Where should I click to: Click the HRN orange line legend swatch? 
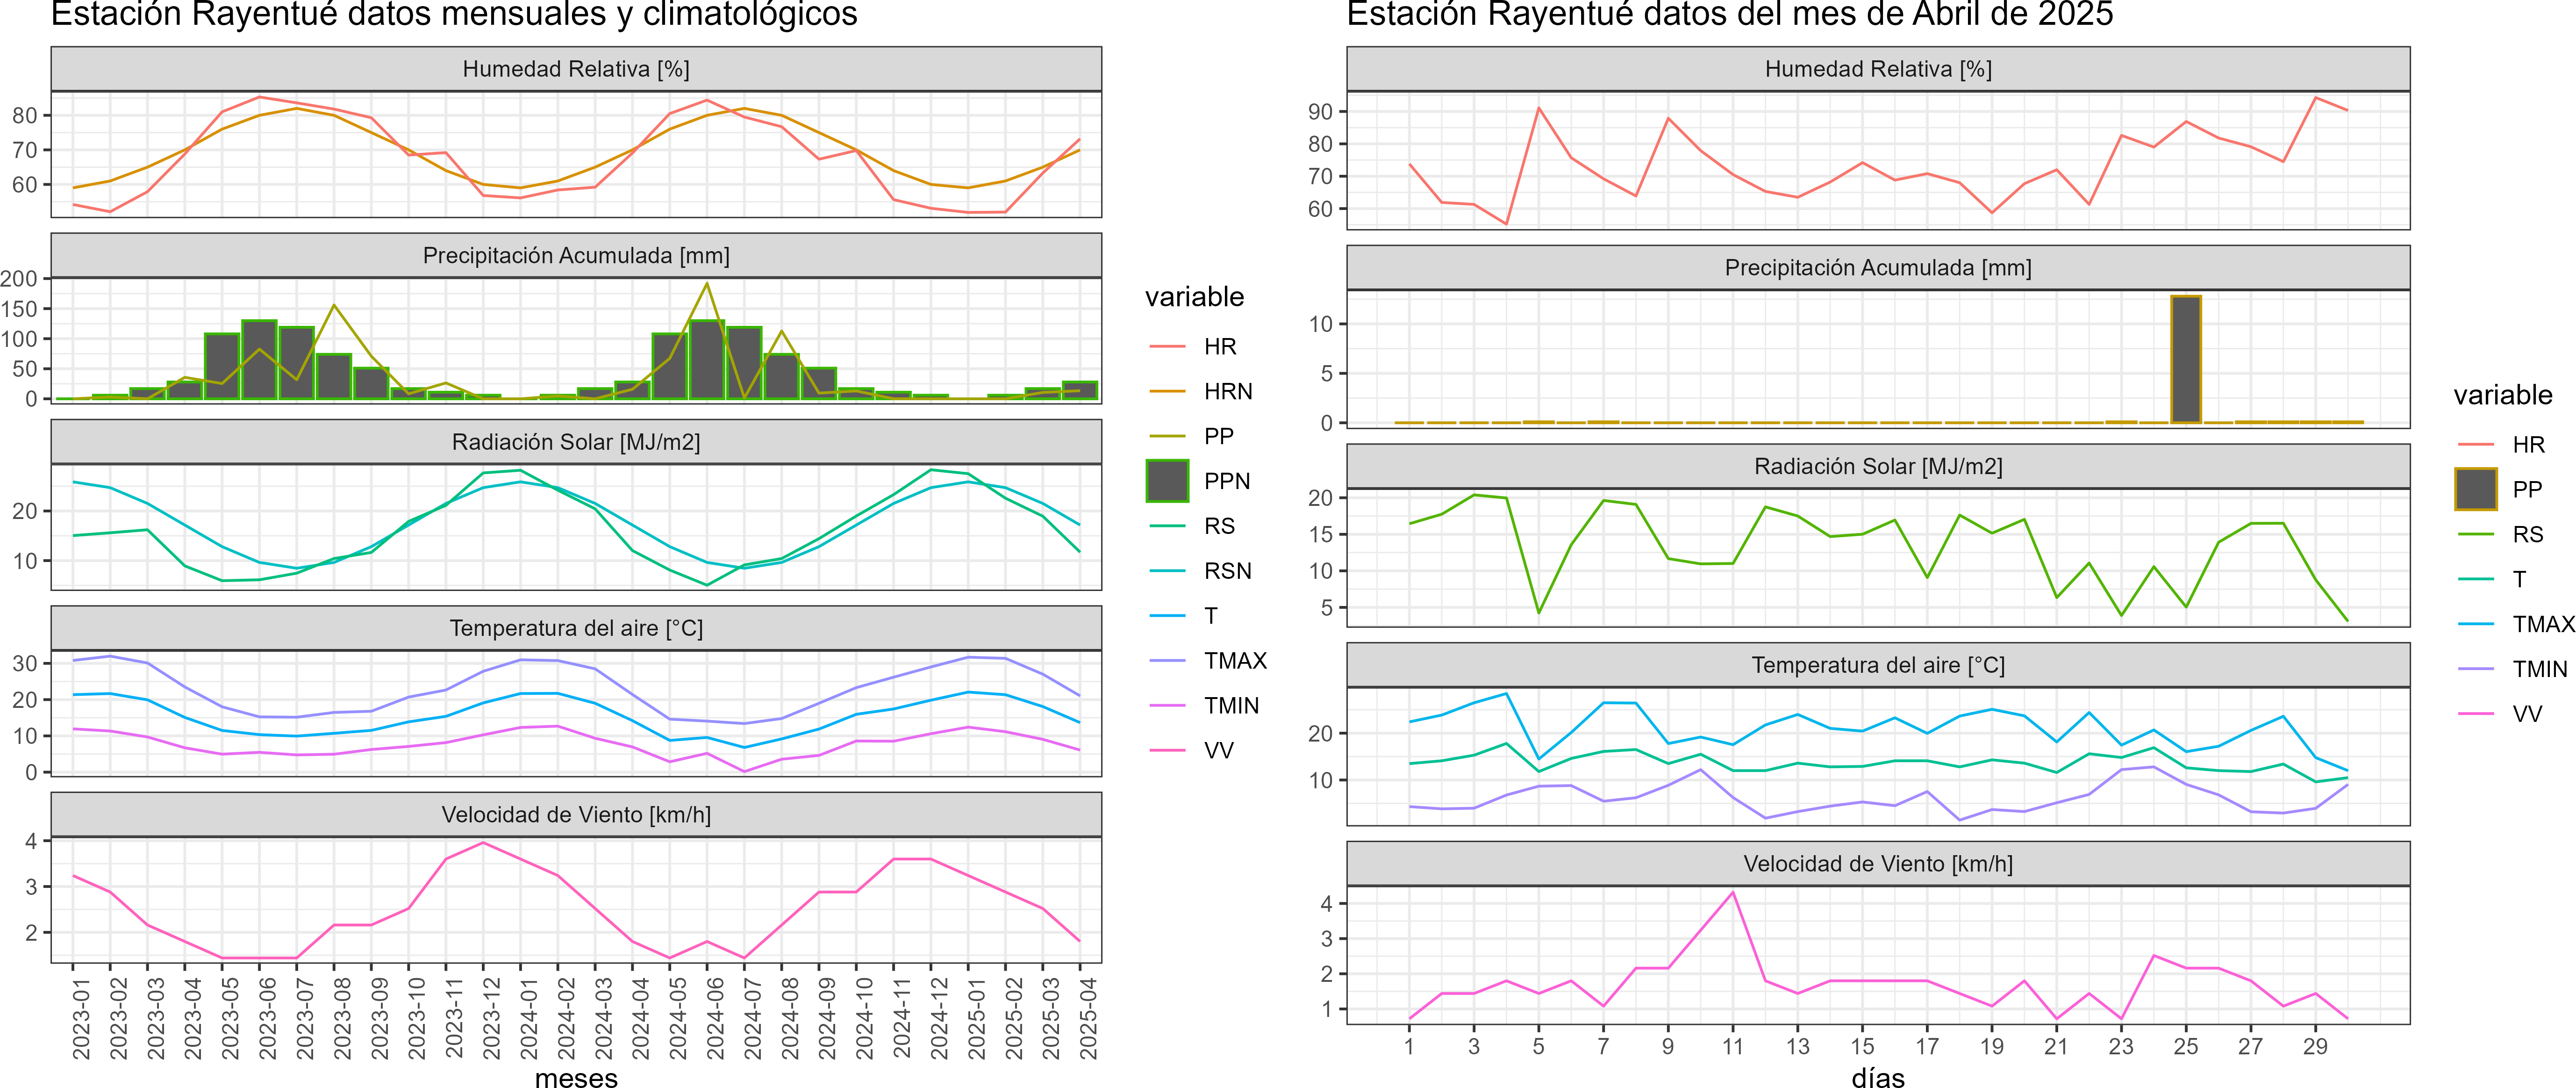(1167, 391)
